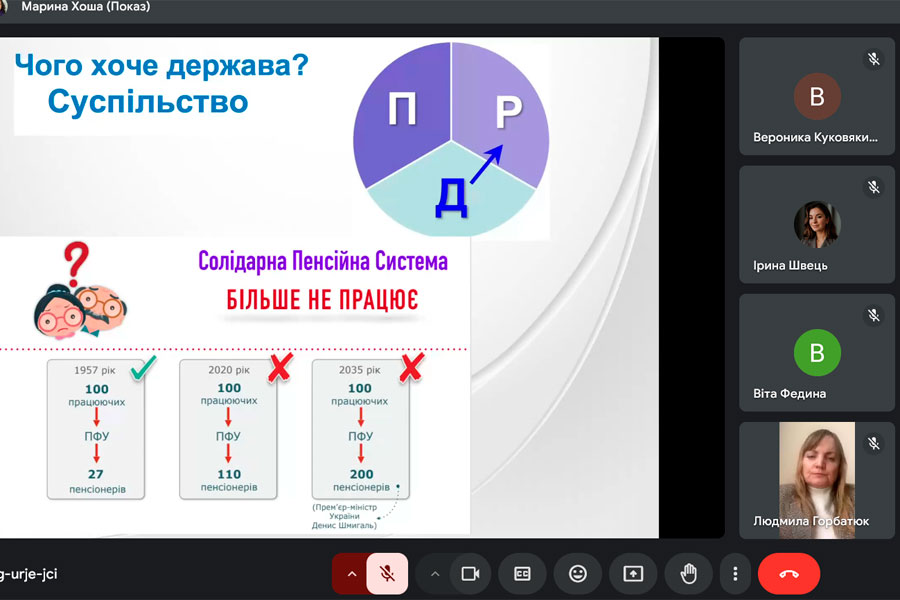This screenshot has width=900, height=600.
Task: Click muted mic icon on Людмила Горбатюк tile
Action: click(874, 443)
